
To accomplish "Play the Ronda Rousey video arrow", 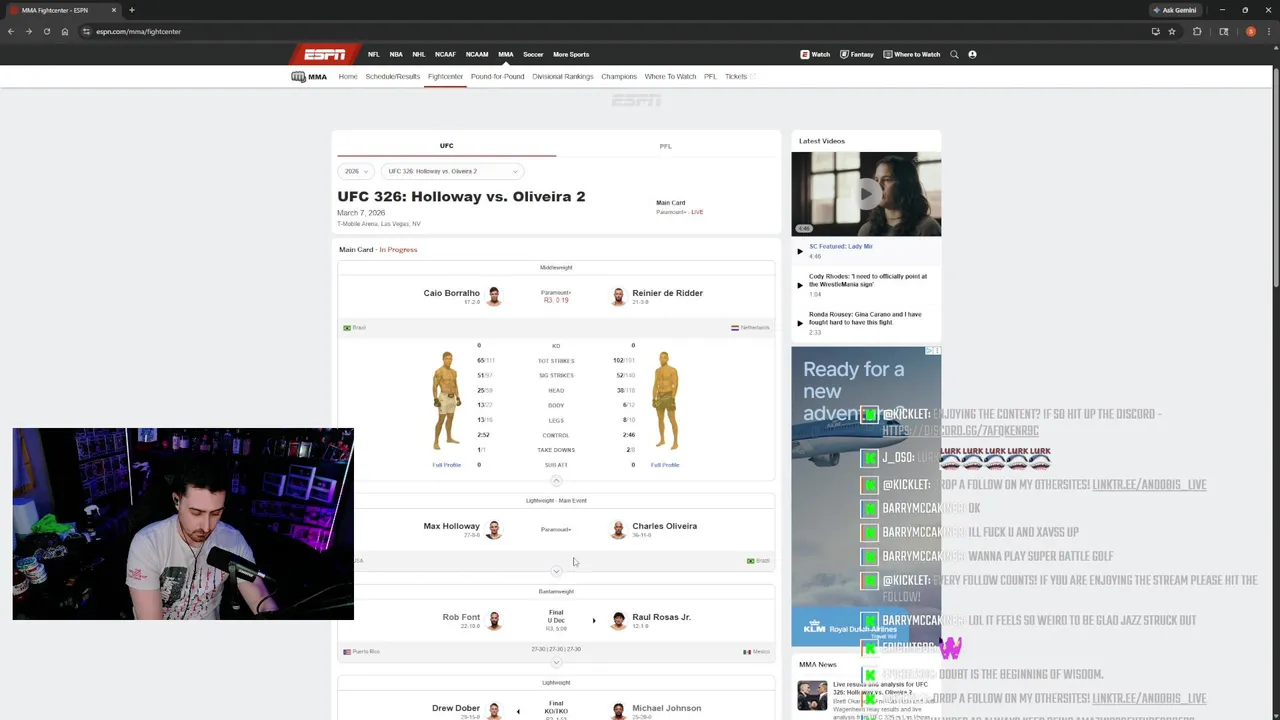I will (800, 323).
